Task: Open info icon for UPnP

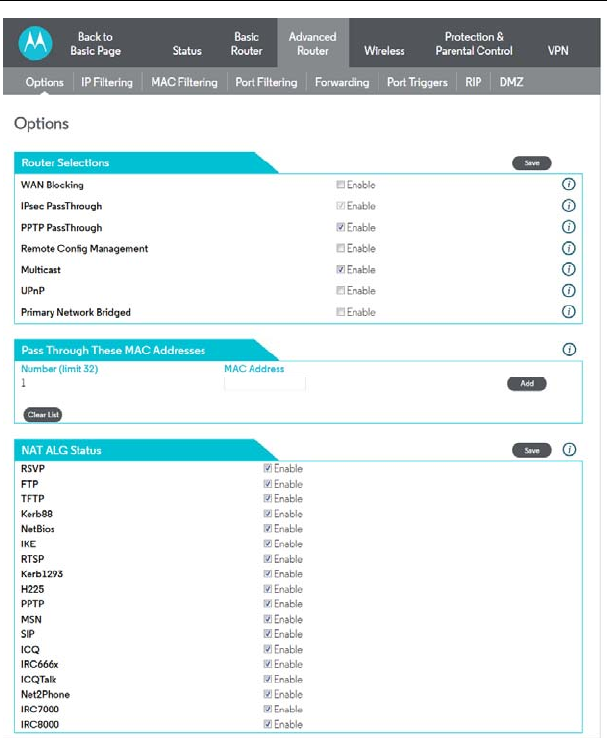Action: (x=568, y=290)
